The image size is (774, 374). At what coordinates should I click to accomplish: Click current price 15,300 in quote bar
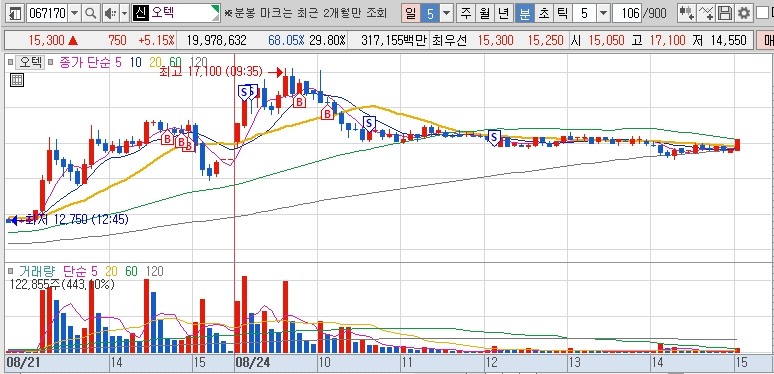46,40
